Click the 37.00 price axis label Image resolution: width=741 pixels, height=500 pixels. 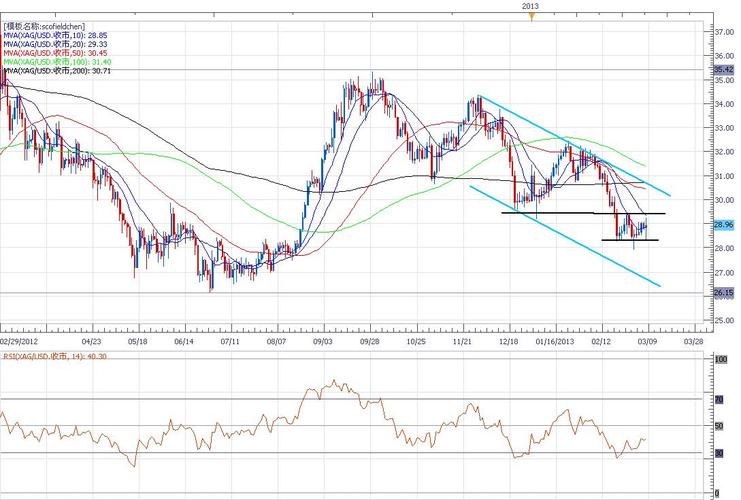[724, 32]
